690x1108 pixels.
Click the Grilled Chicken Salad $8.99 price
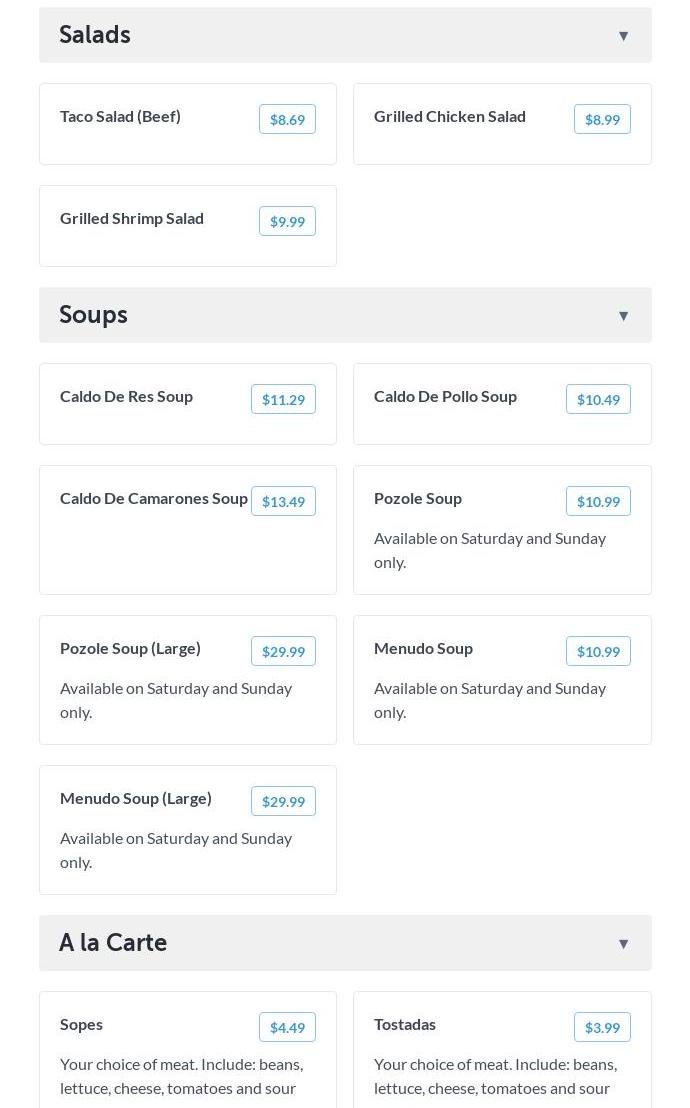click(x=602, y=120)
